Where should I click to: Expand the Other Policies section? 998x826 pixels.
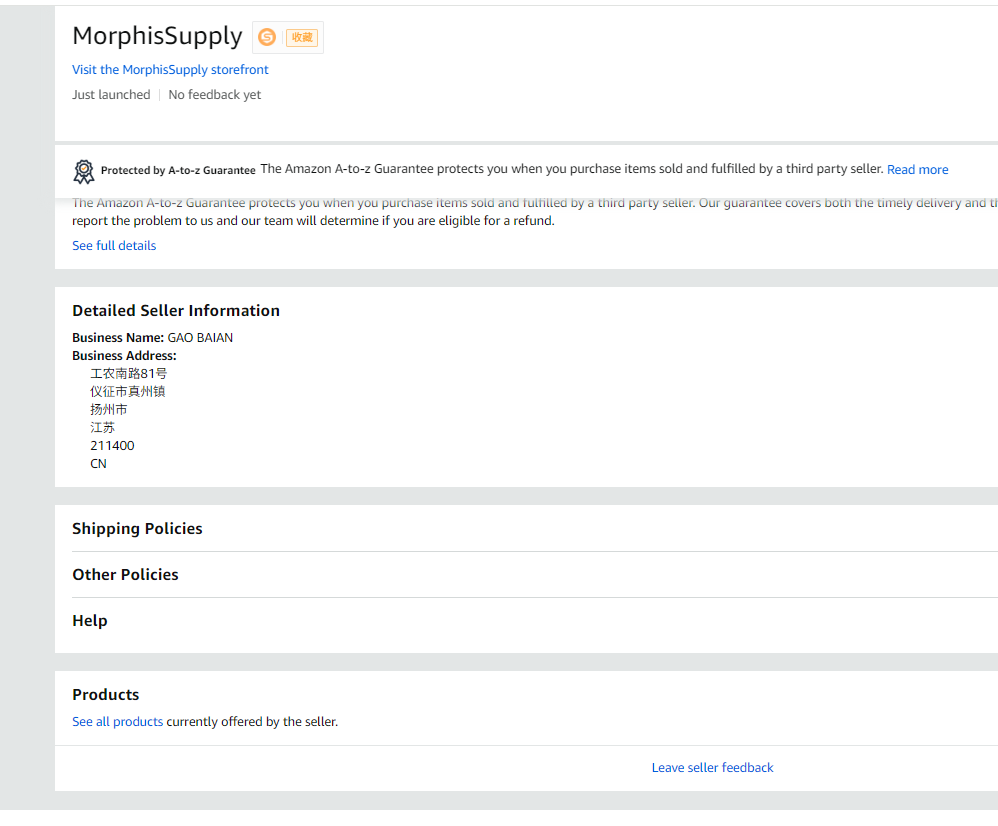pos(125,574)
